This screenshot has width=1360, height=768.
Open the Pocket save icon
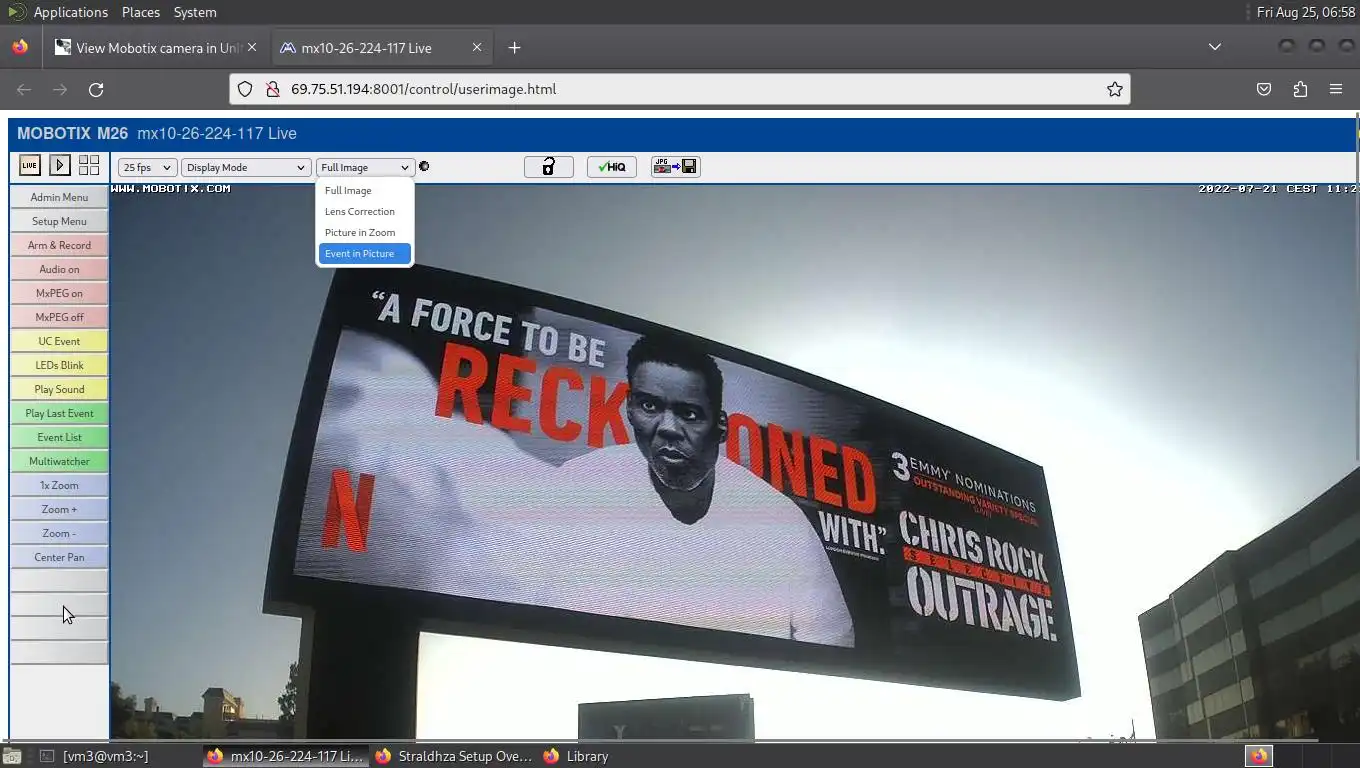coord(1264,89)
